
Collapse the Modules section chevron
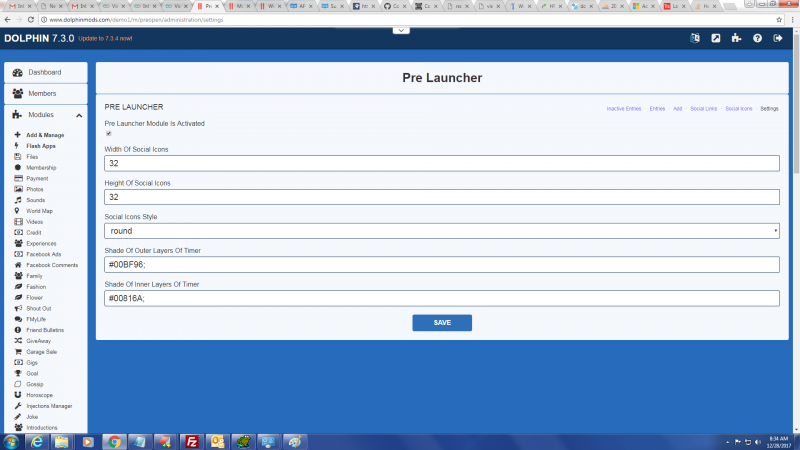[79, 115]
